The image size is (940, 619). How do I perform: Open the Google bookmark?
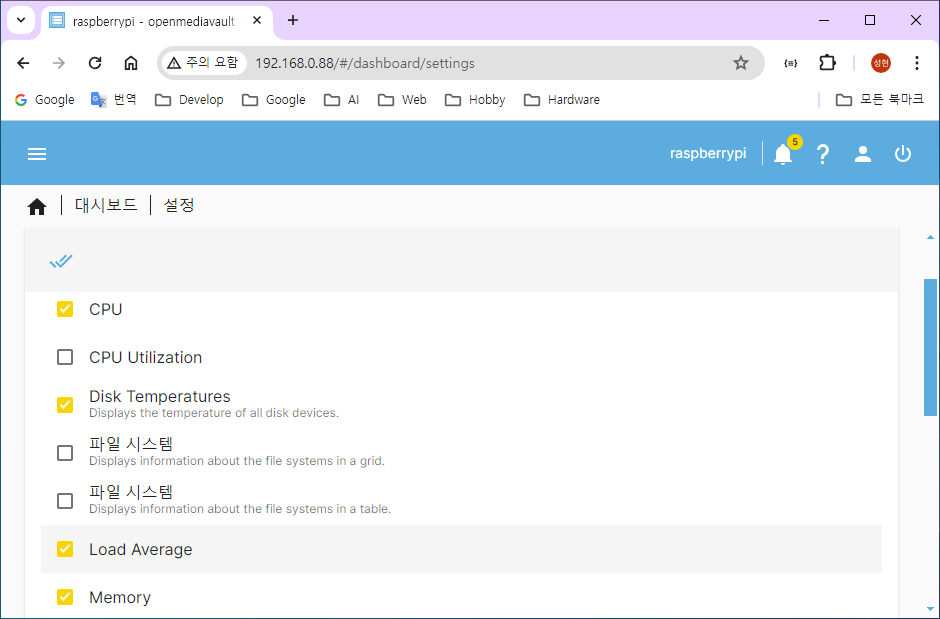tap(44, 99)
